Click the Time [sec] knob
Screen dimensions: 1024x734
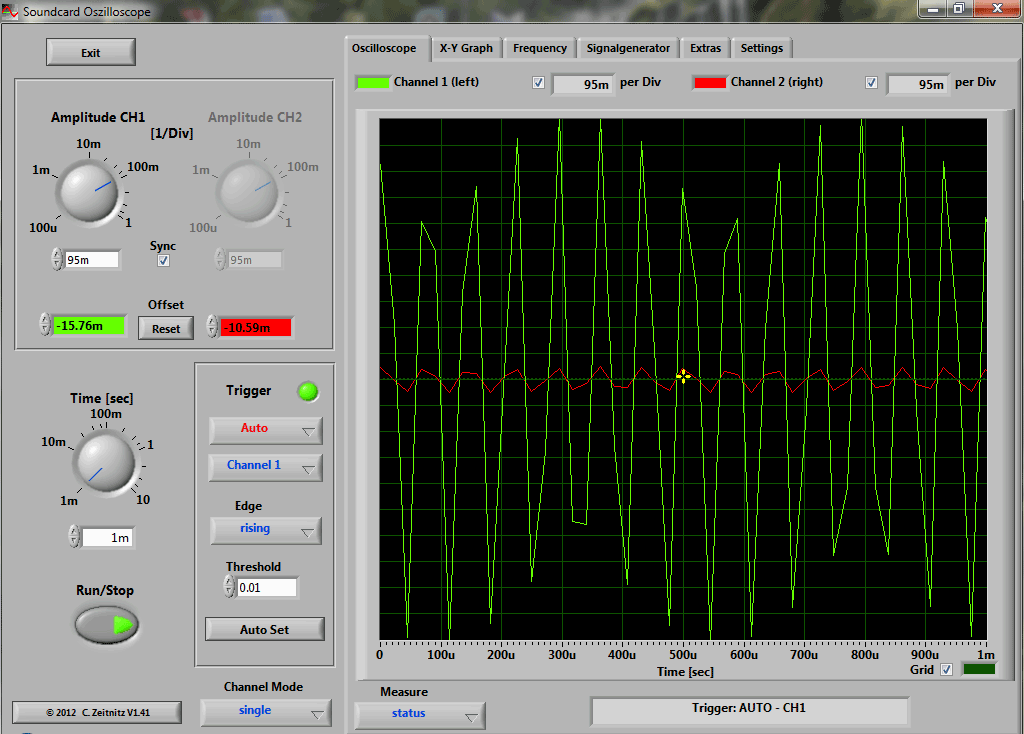tap(104, 463)
